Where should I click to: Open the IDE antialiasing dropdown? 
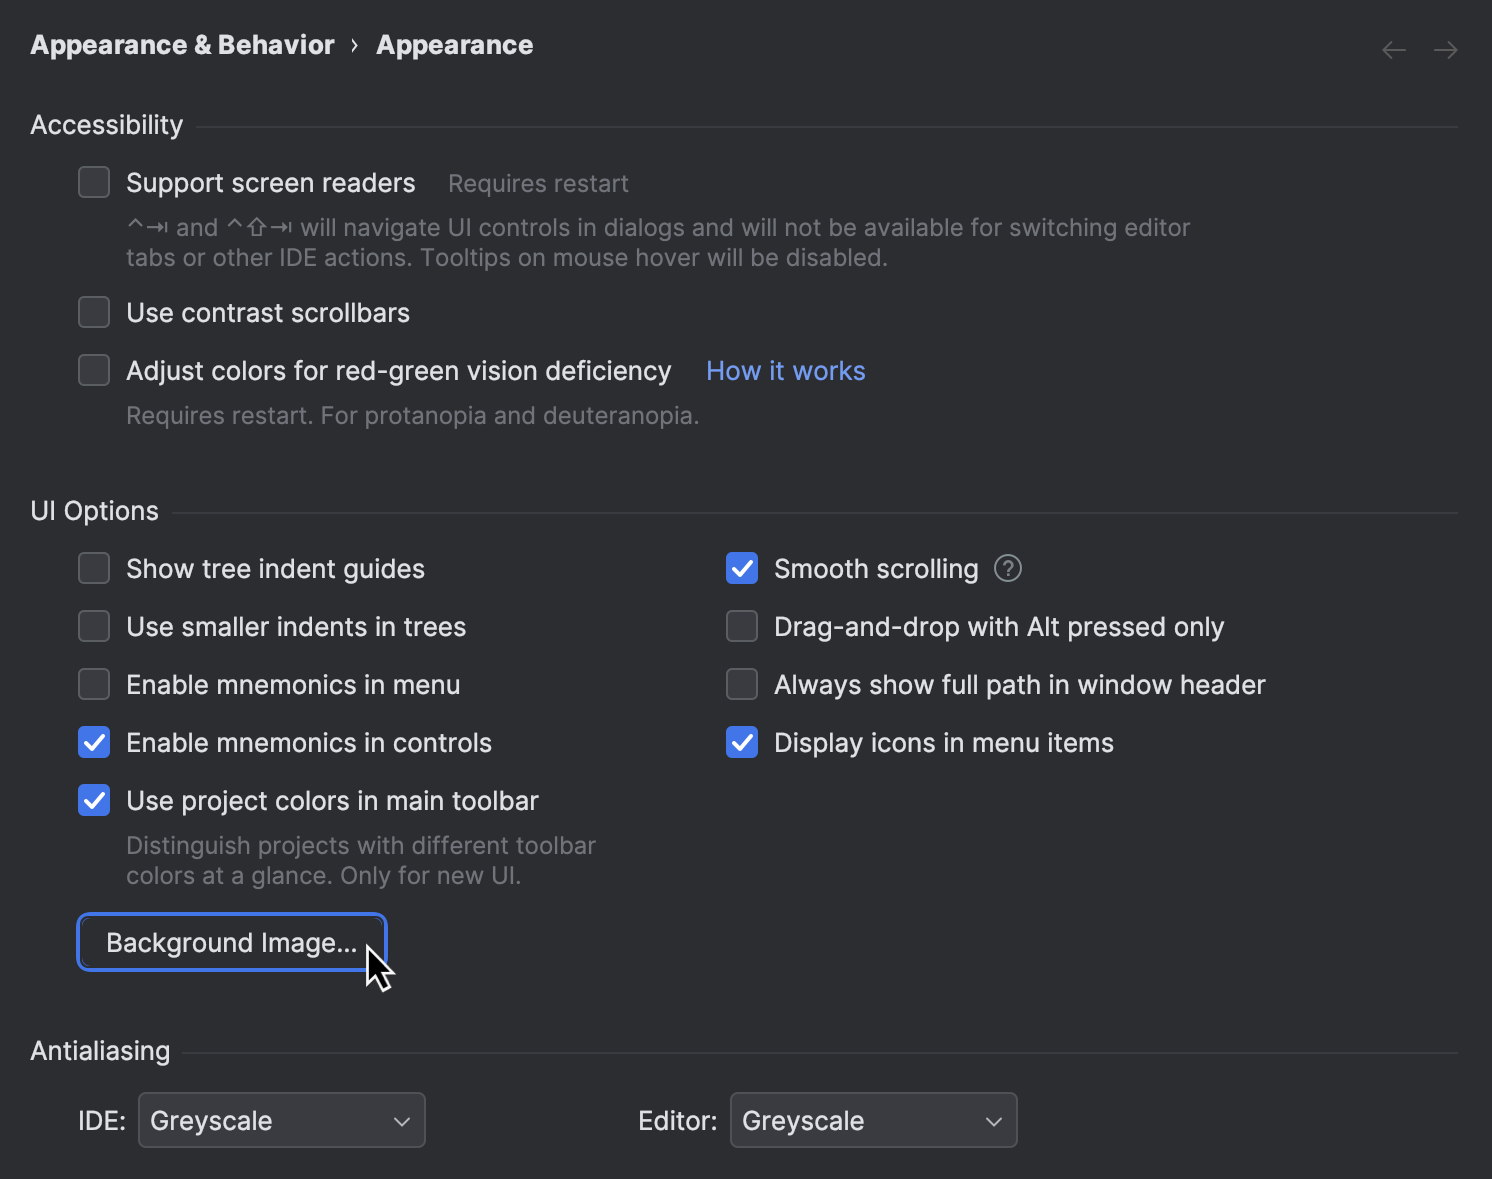pyautogui.click(x=281, y=1120)
